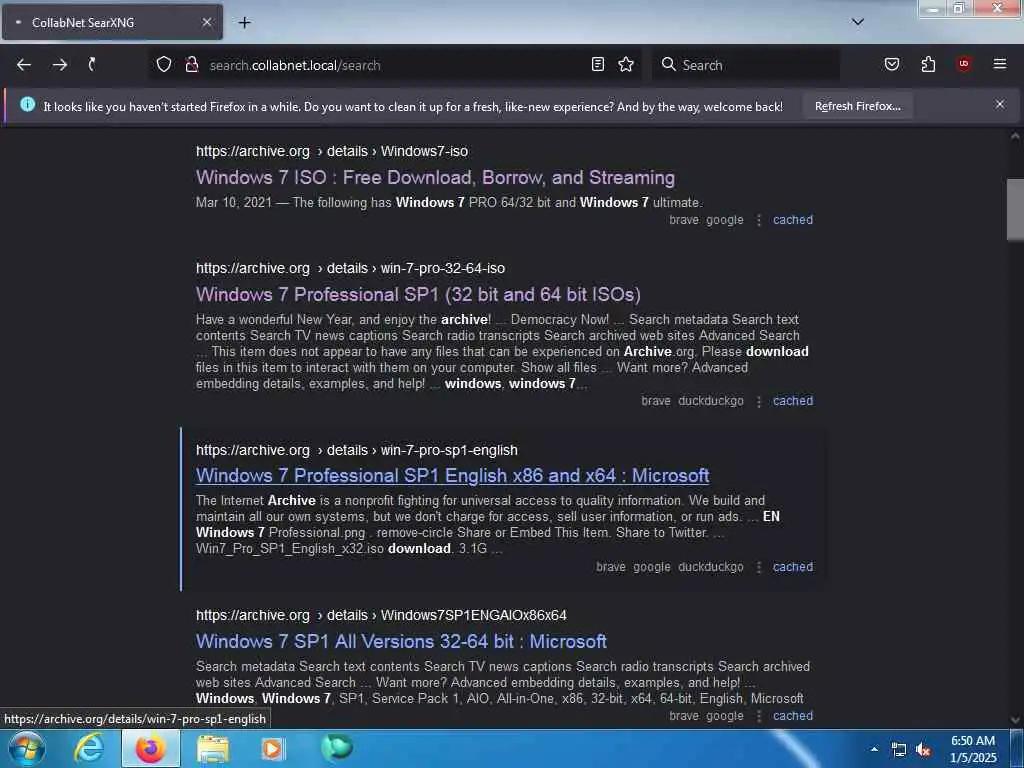Show hidden tray icons arrow
This screenshot has width=1024, height=768.
pos(874,749)
